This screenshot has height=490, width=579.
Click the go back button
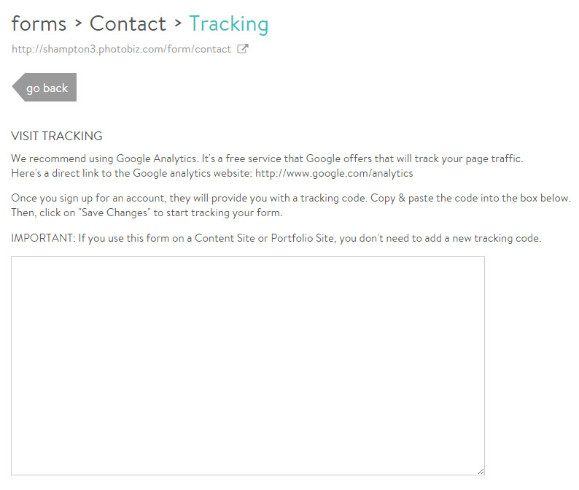44,88
